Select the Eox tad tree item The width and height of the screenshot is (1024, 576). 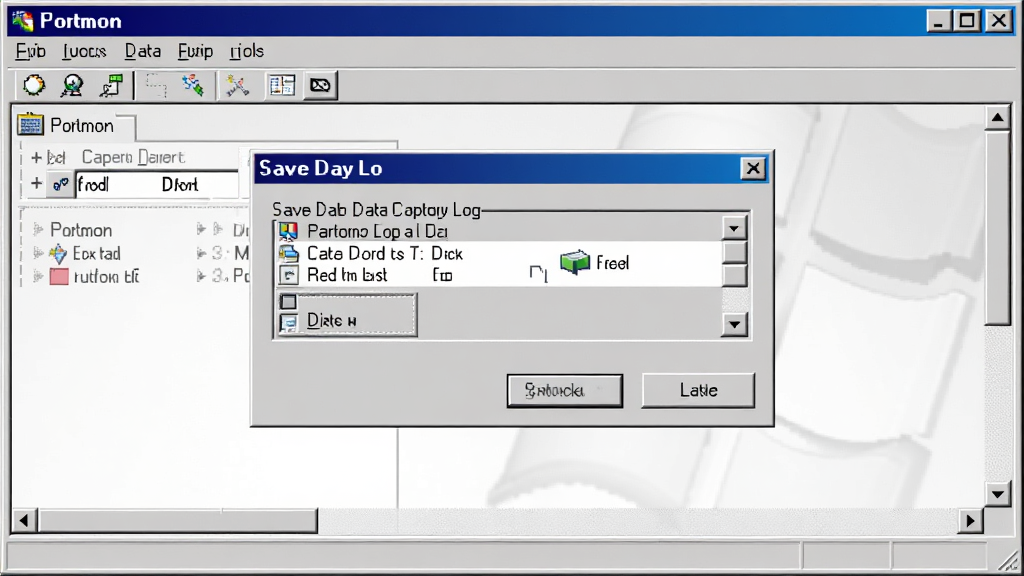tap(97, 253)
